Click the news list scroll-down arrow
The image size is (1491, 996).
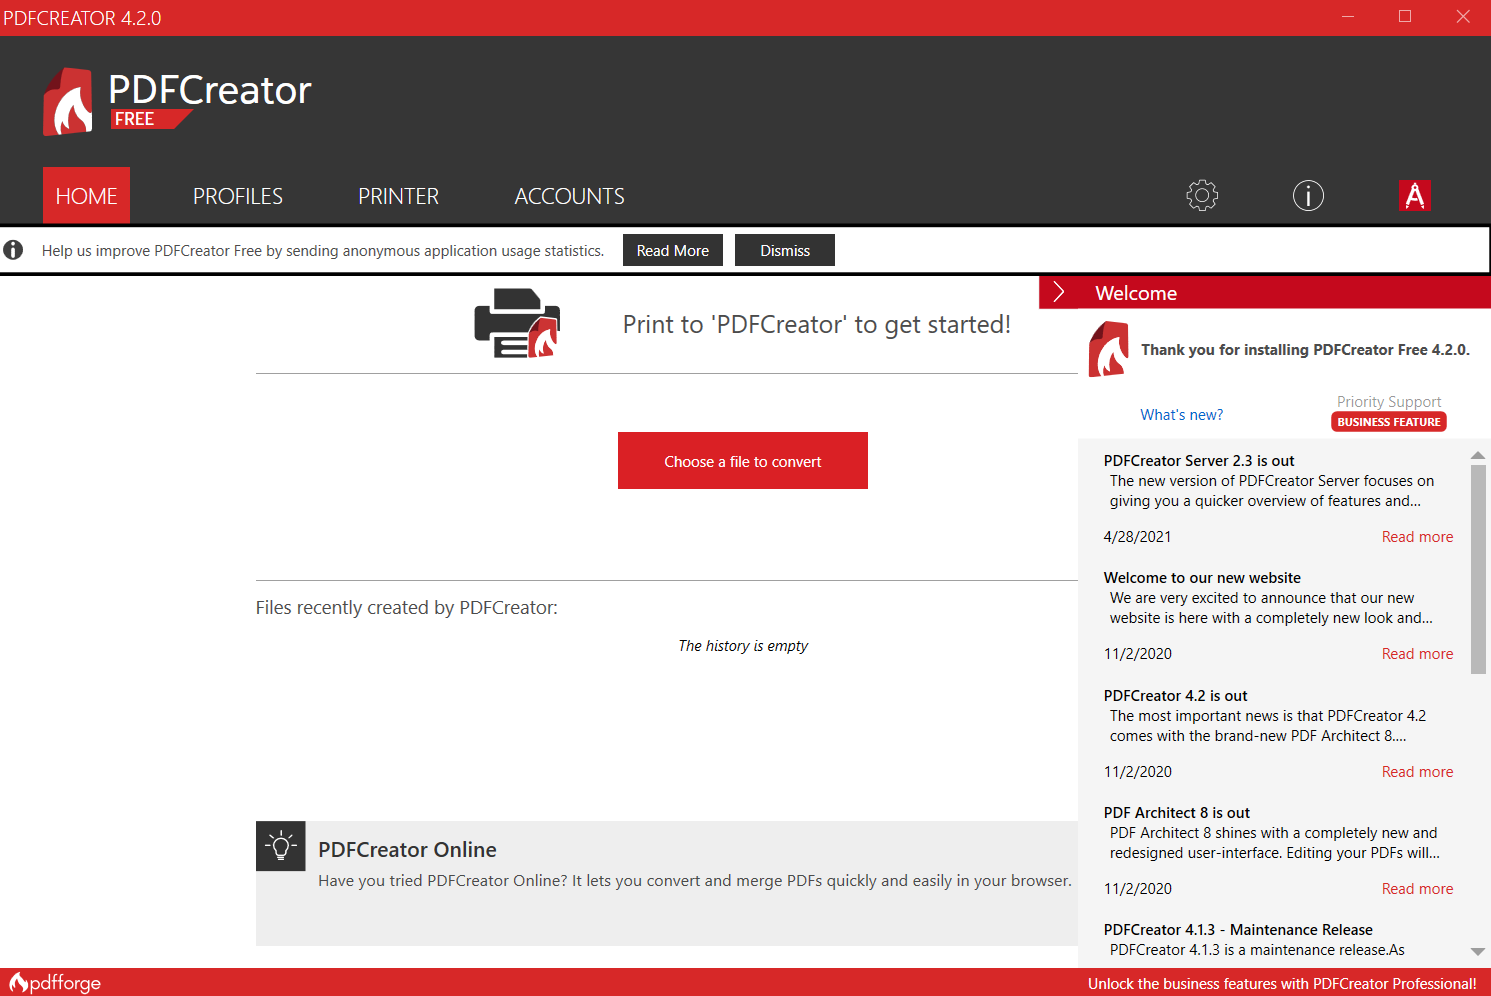click(1478, 952)
